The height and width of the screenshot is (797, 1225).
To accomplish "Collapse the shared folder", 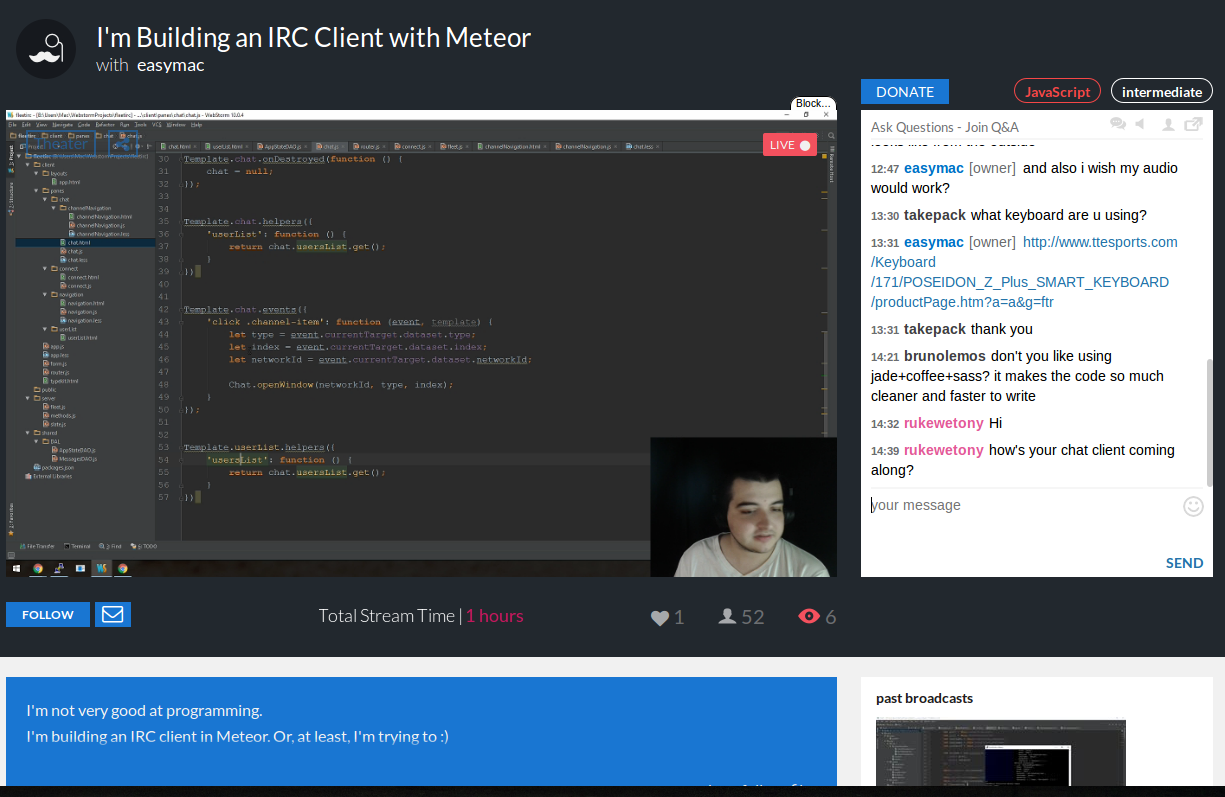I will click(x=27, y=433).
